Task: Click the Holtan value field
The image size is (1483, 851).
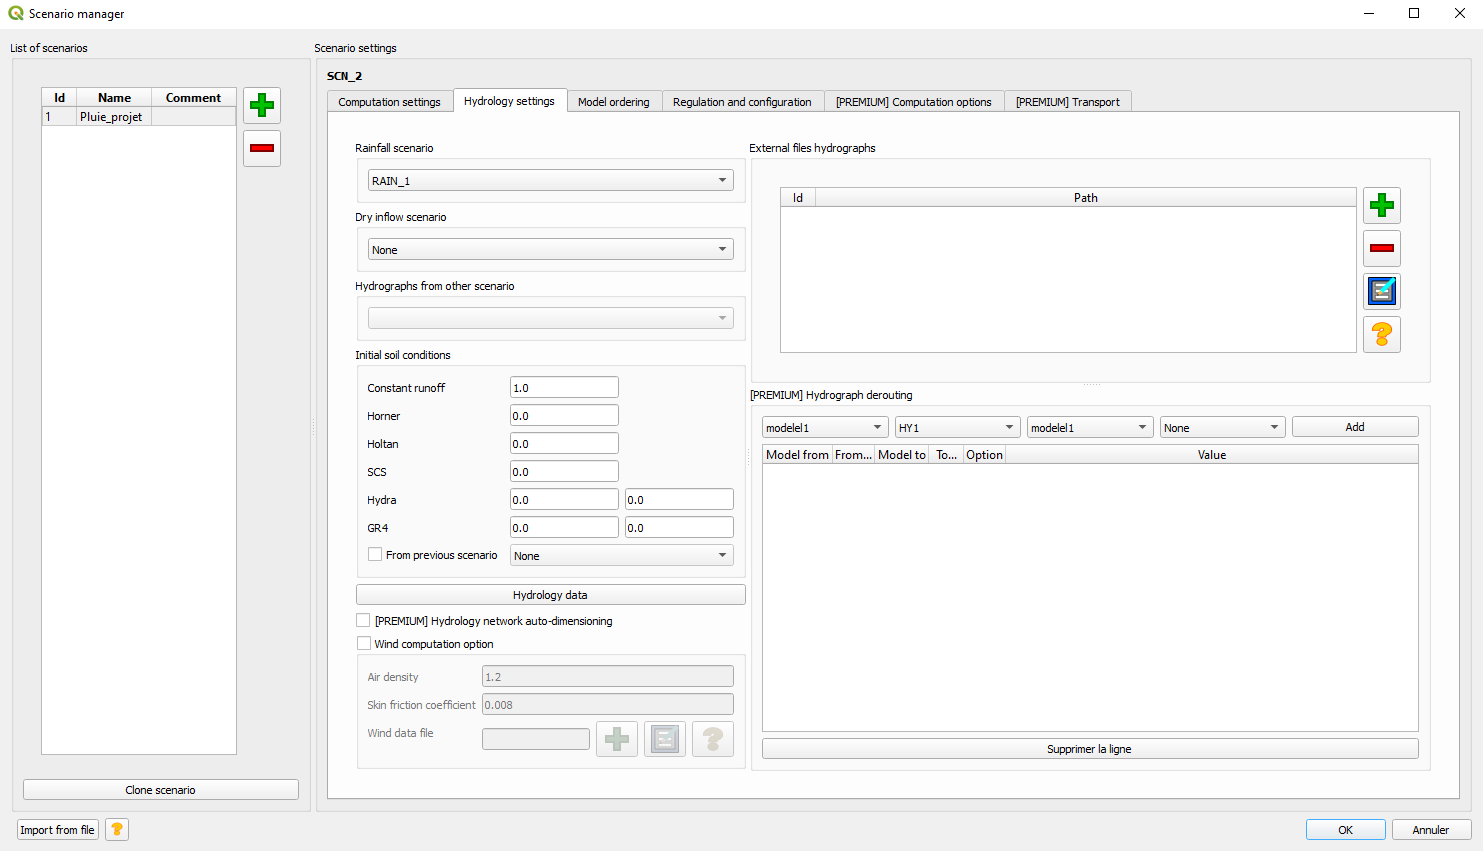Action: [x=564, y=443]
